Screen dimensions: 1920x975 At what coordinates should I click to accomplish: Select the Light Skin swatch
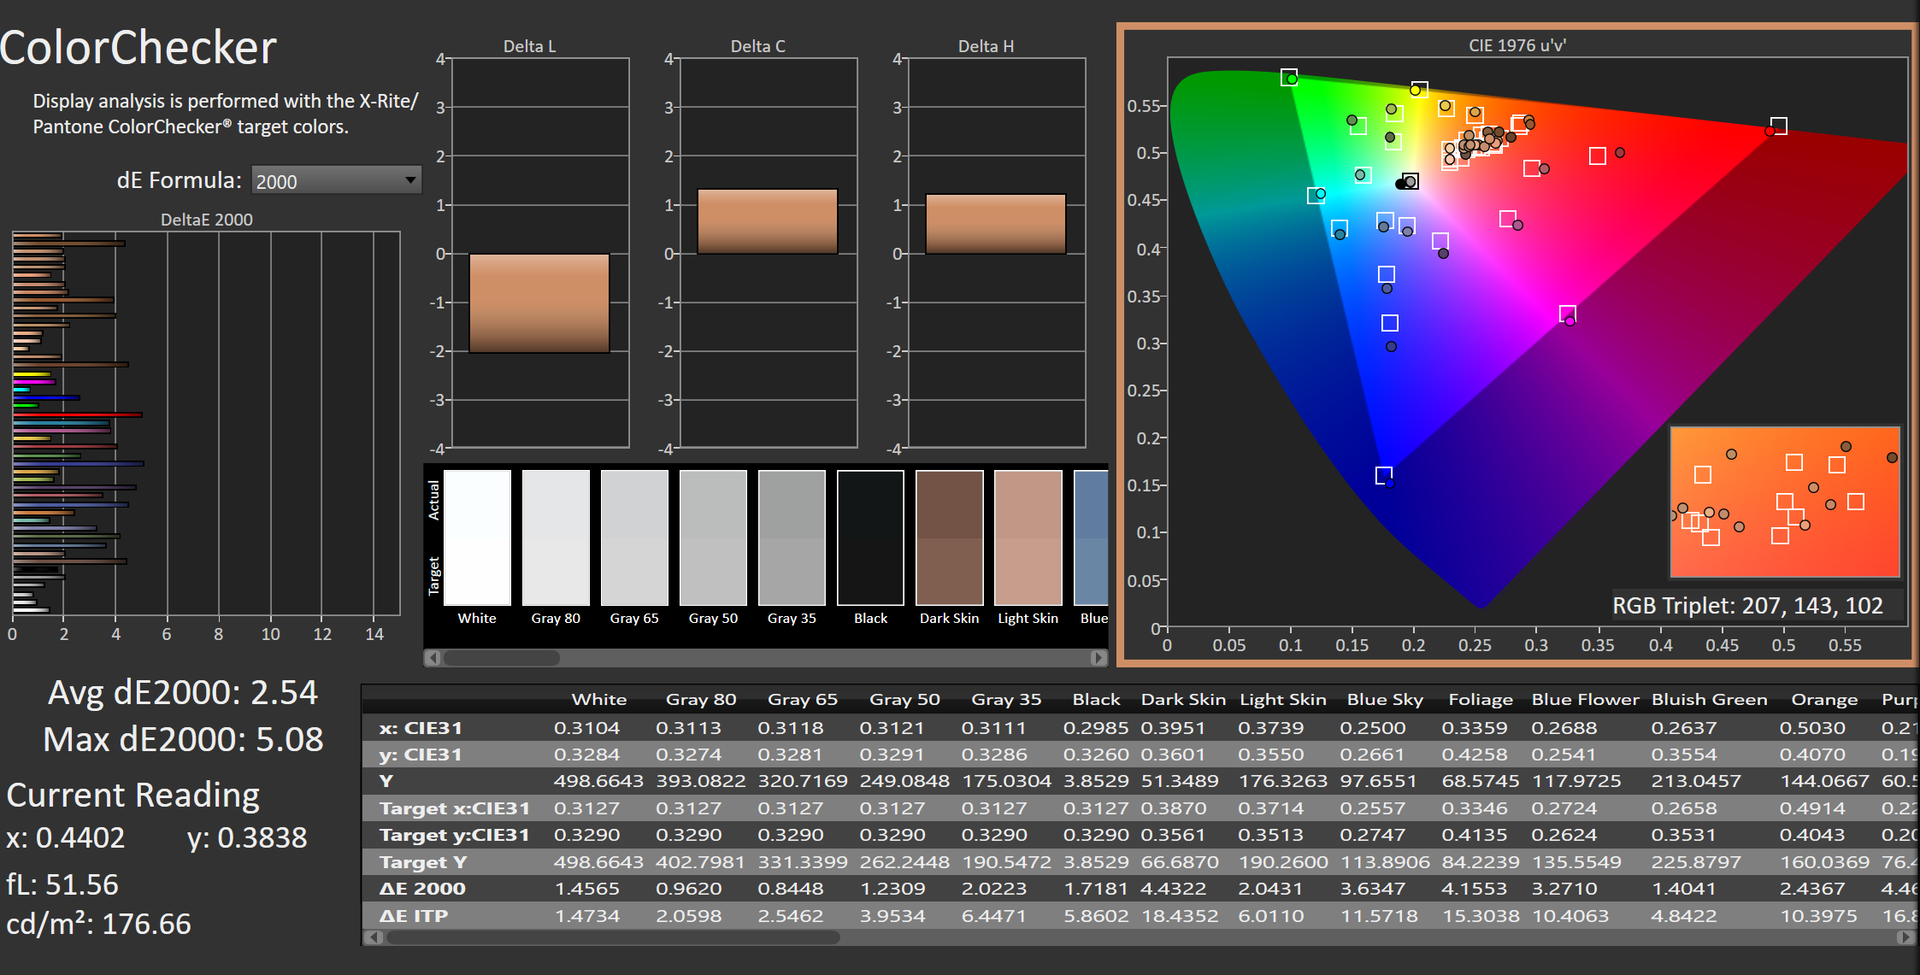[x=1028, y=538]
